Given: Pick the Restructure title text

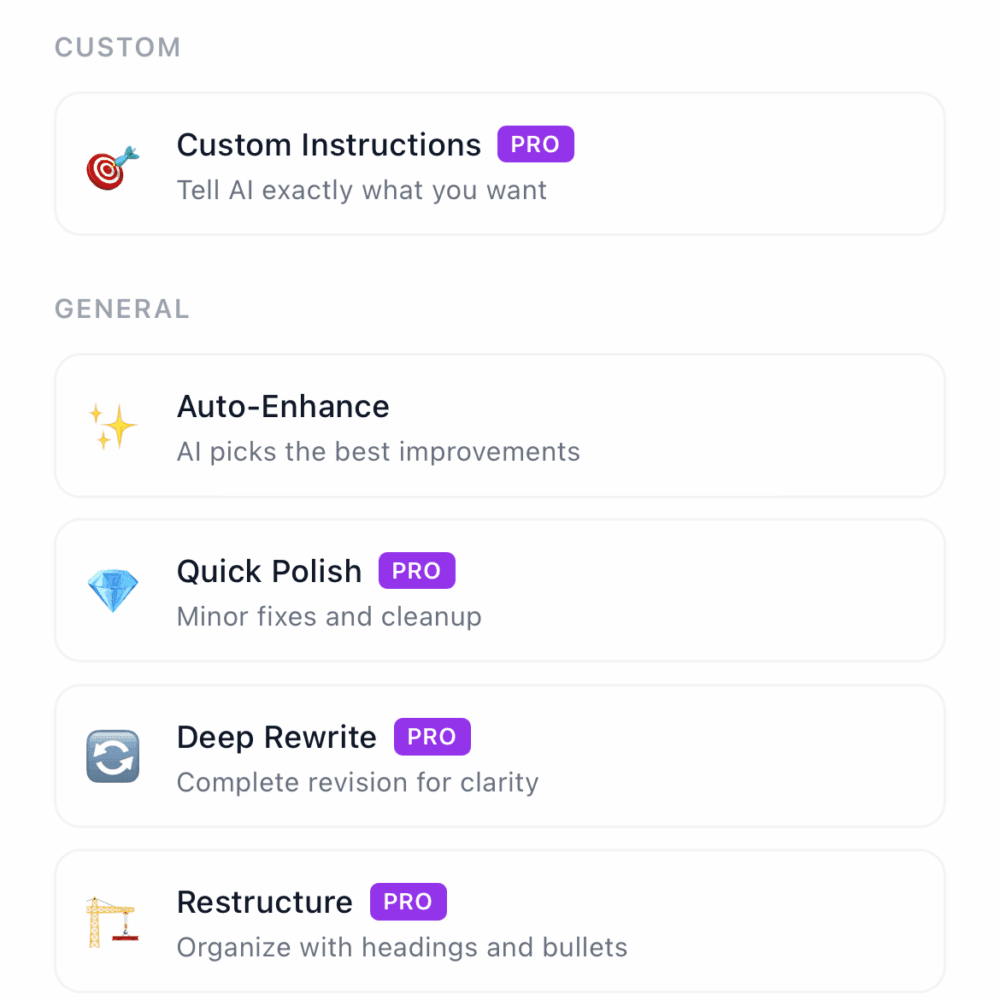Looking at the screenshot, I should 265,903.
